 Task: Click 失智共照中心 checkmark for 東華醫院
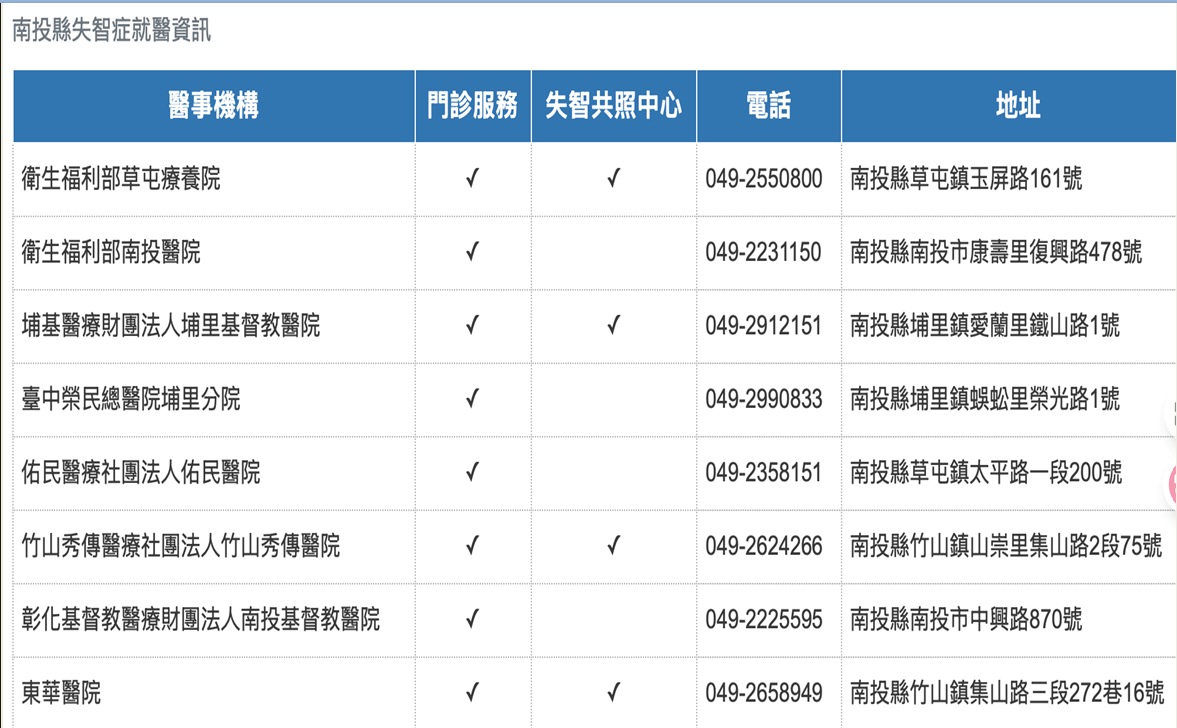coord(614,692)
